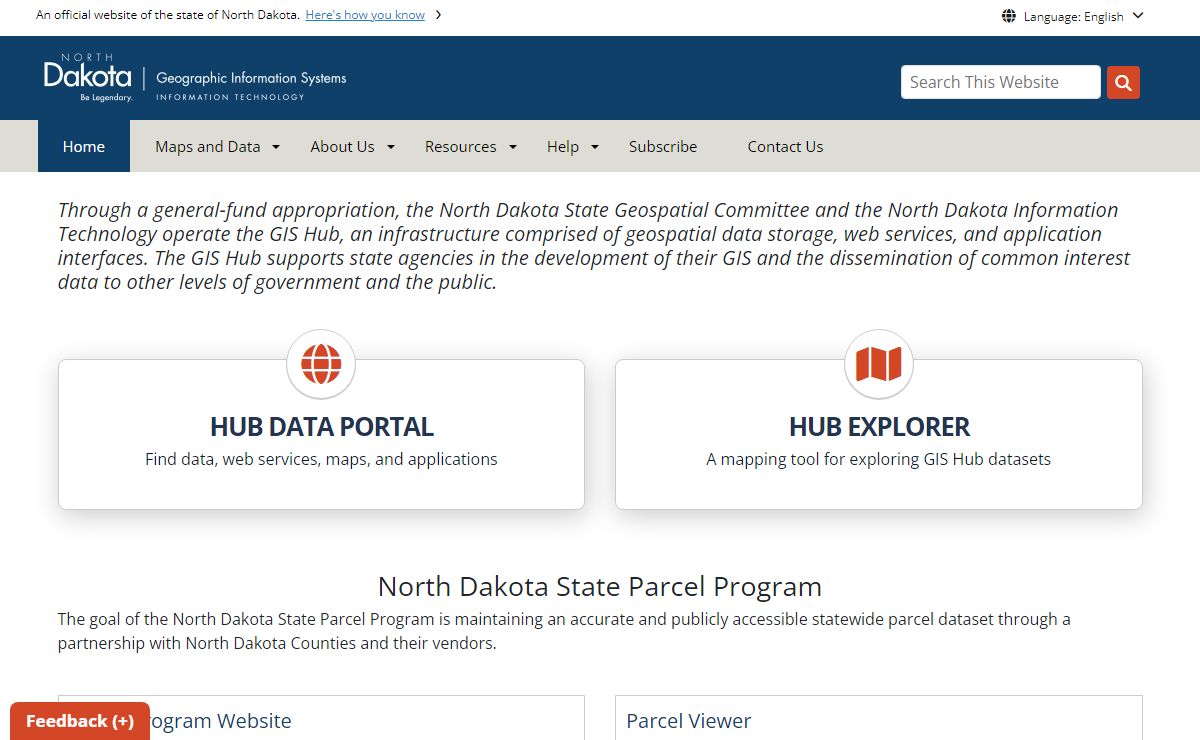Open the Contact Us page

click(785, 146)
